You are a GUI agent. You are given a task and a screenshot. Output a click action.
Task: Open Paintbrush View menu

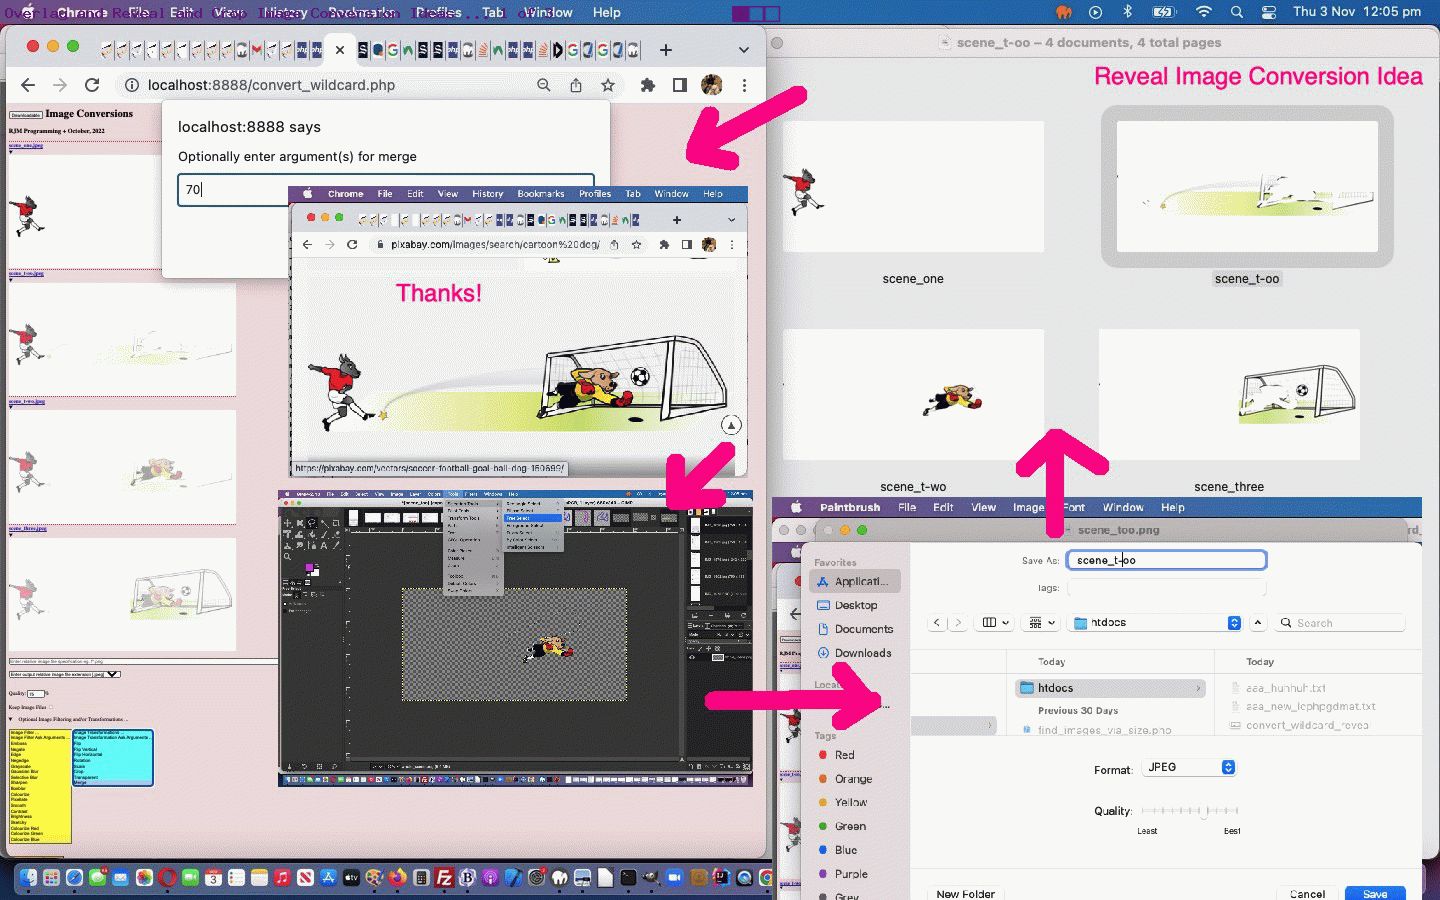[983, 507]
